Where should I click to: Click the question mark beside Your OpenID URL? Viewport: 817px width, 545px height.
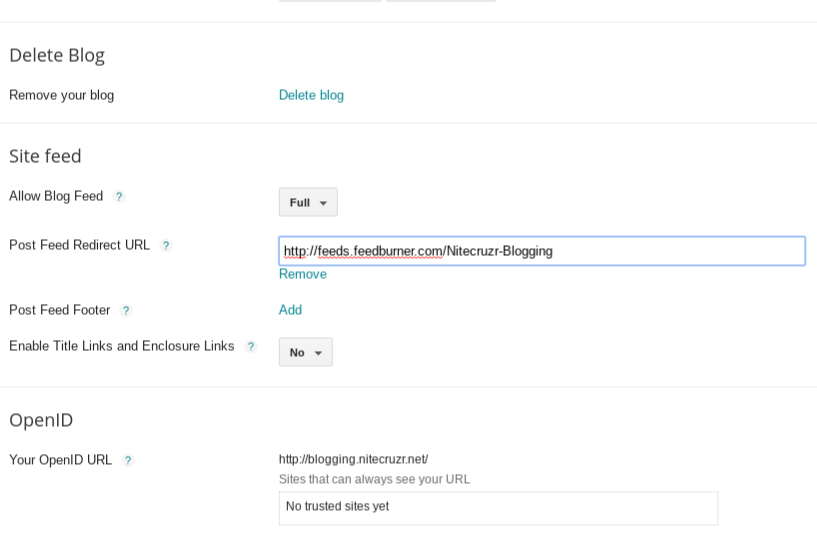128,461
